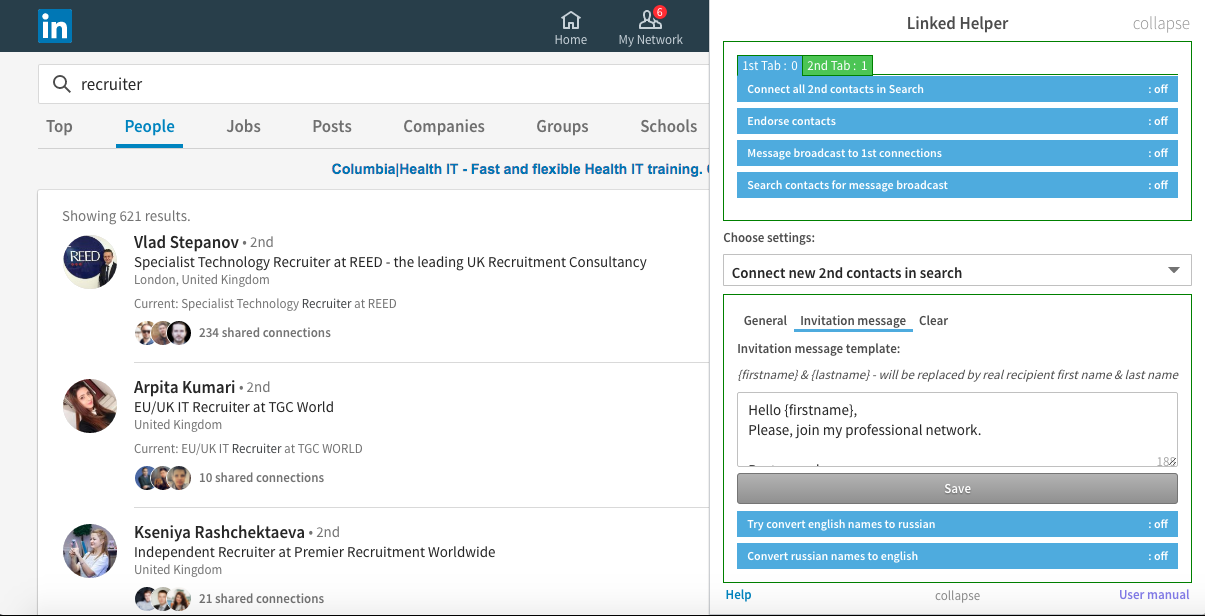Click 'Independent Recruiter at Premier Recruitment Worldwide' headline
The height and width of the screenshot is (616, 1205).
click(315, 552)
